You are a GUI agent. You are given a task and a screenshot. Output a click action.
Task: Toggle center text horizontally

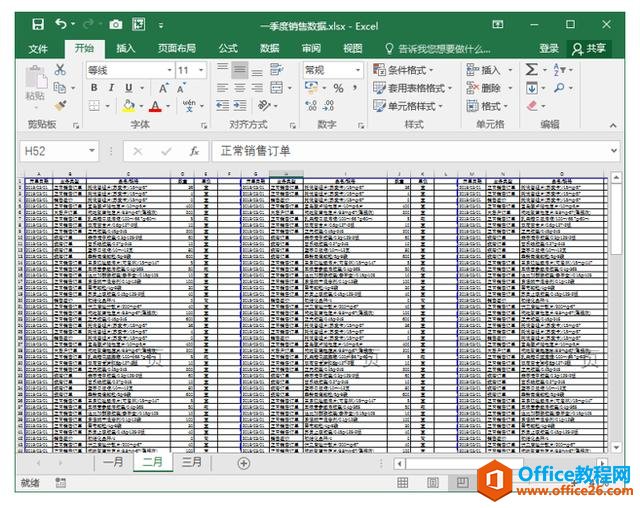(x=240, y=88)
